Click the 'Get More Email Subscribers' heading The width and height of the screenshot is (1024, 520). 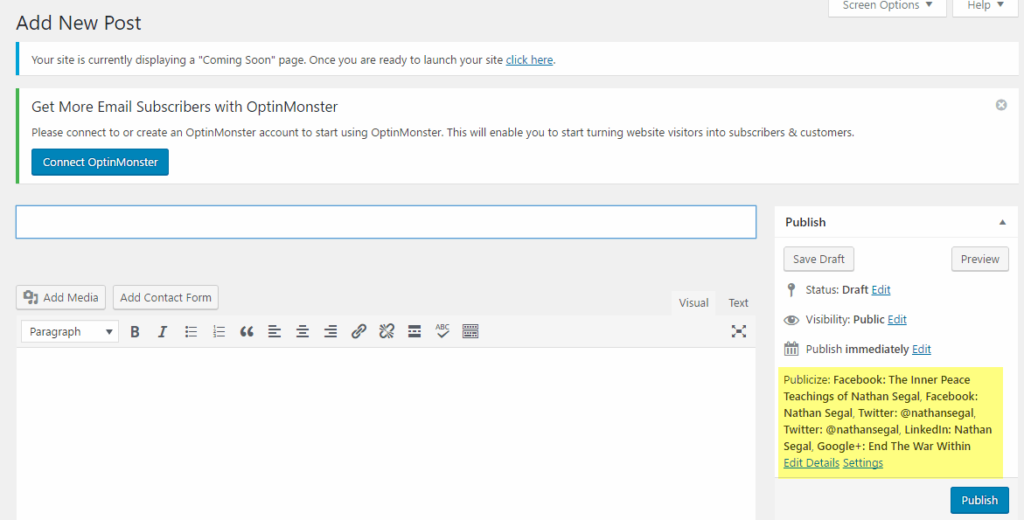[x=184, y=106]
